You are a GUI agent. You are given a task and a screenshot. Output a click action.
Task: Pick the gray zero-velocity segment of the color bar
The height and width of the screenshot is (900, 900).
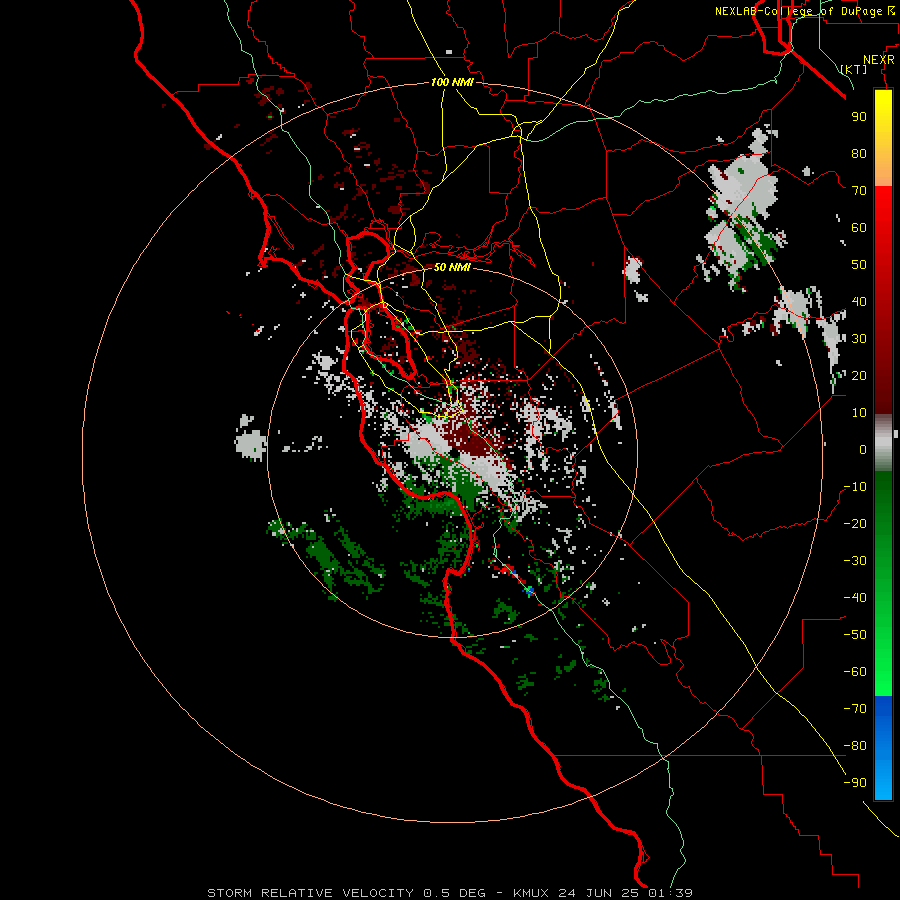(x=883, y=443)
